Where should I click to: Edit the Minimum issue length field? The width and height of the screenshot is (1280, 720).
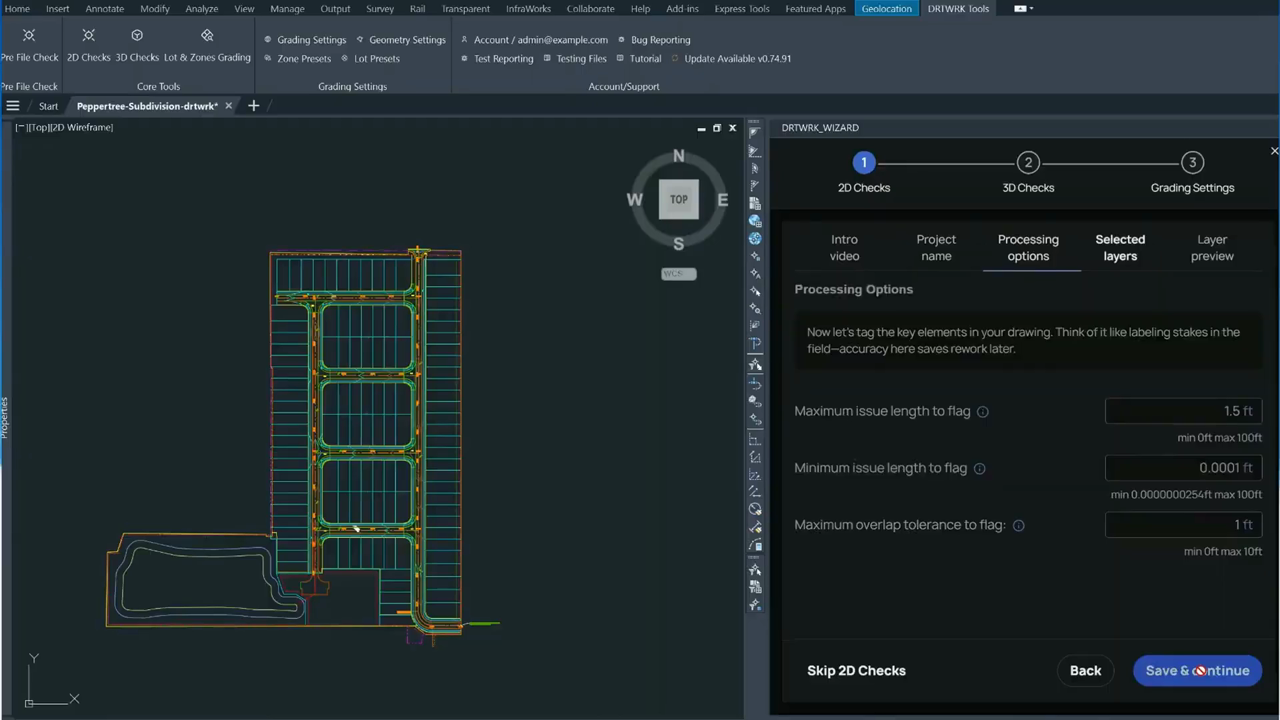click(1183, 468)
